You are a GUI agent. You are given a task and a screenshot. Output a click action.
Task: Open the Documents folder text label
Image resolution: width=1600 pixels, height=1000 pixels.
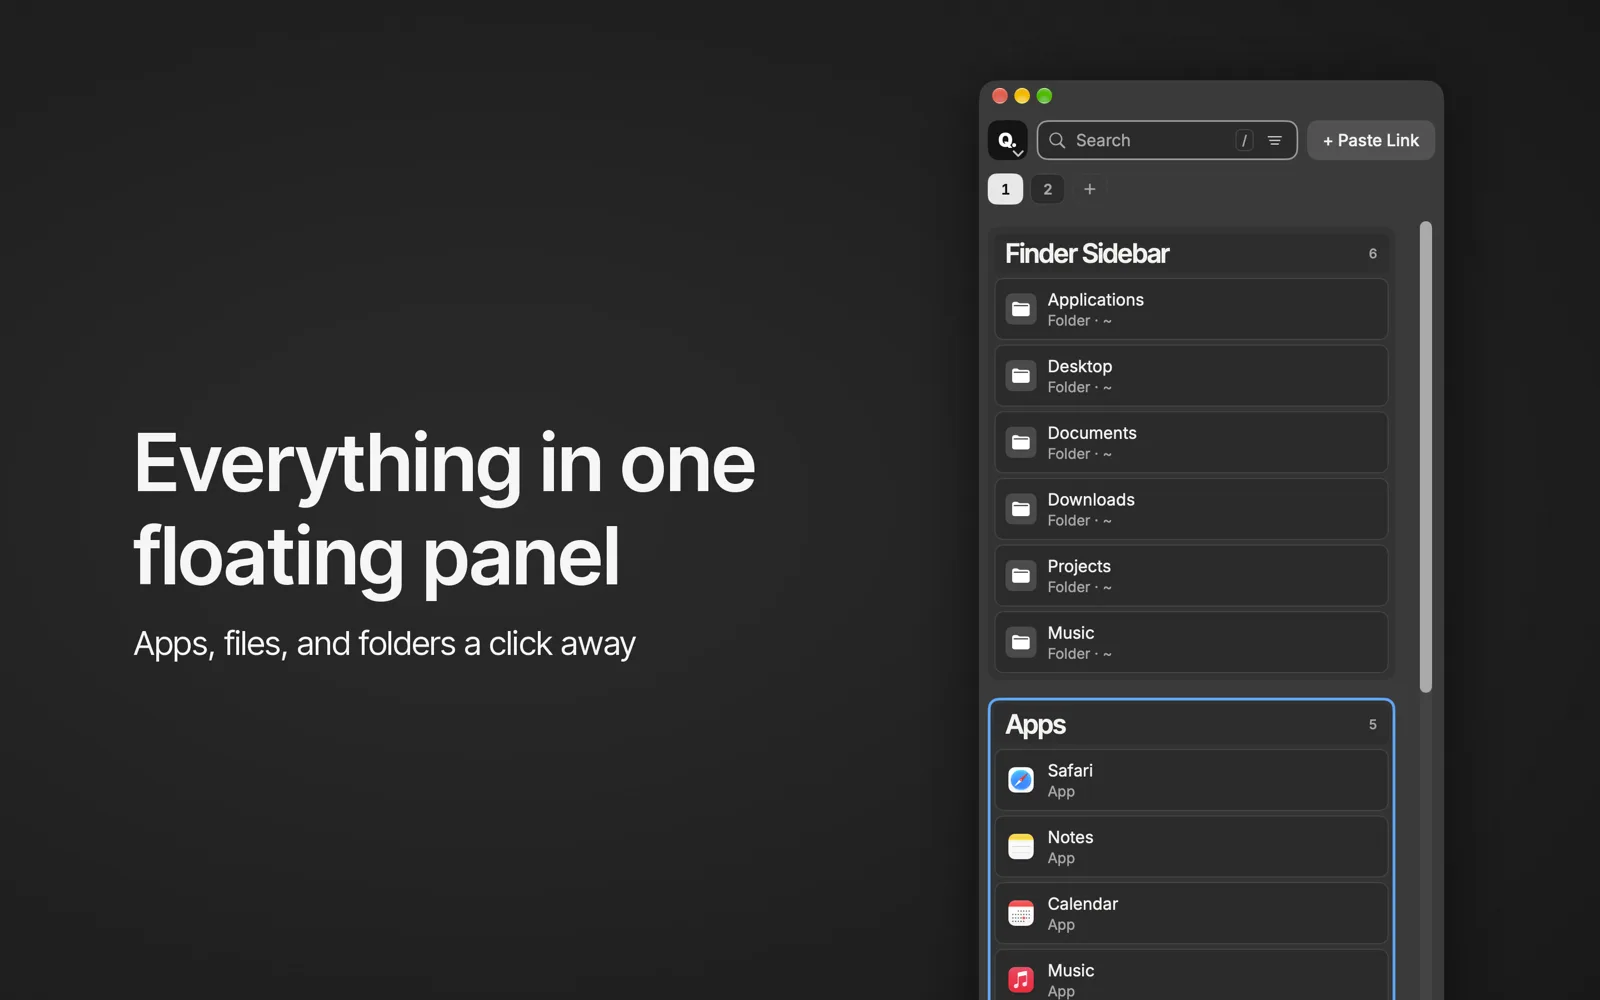1092,433
